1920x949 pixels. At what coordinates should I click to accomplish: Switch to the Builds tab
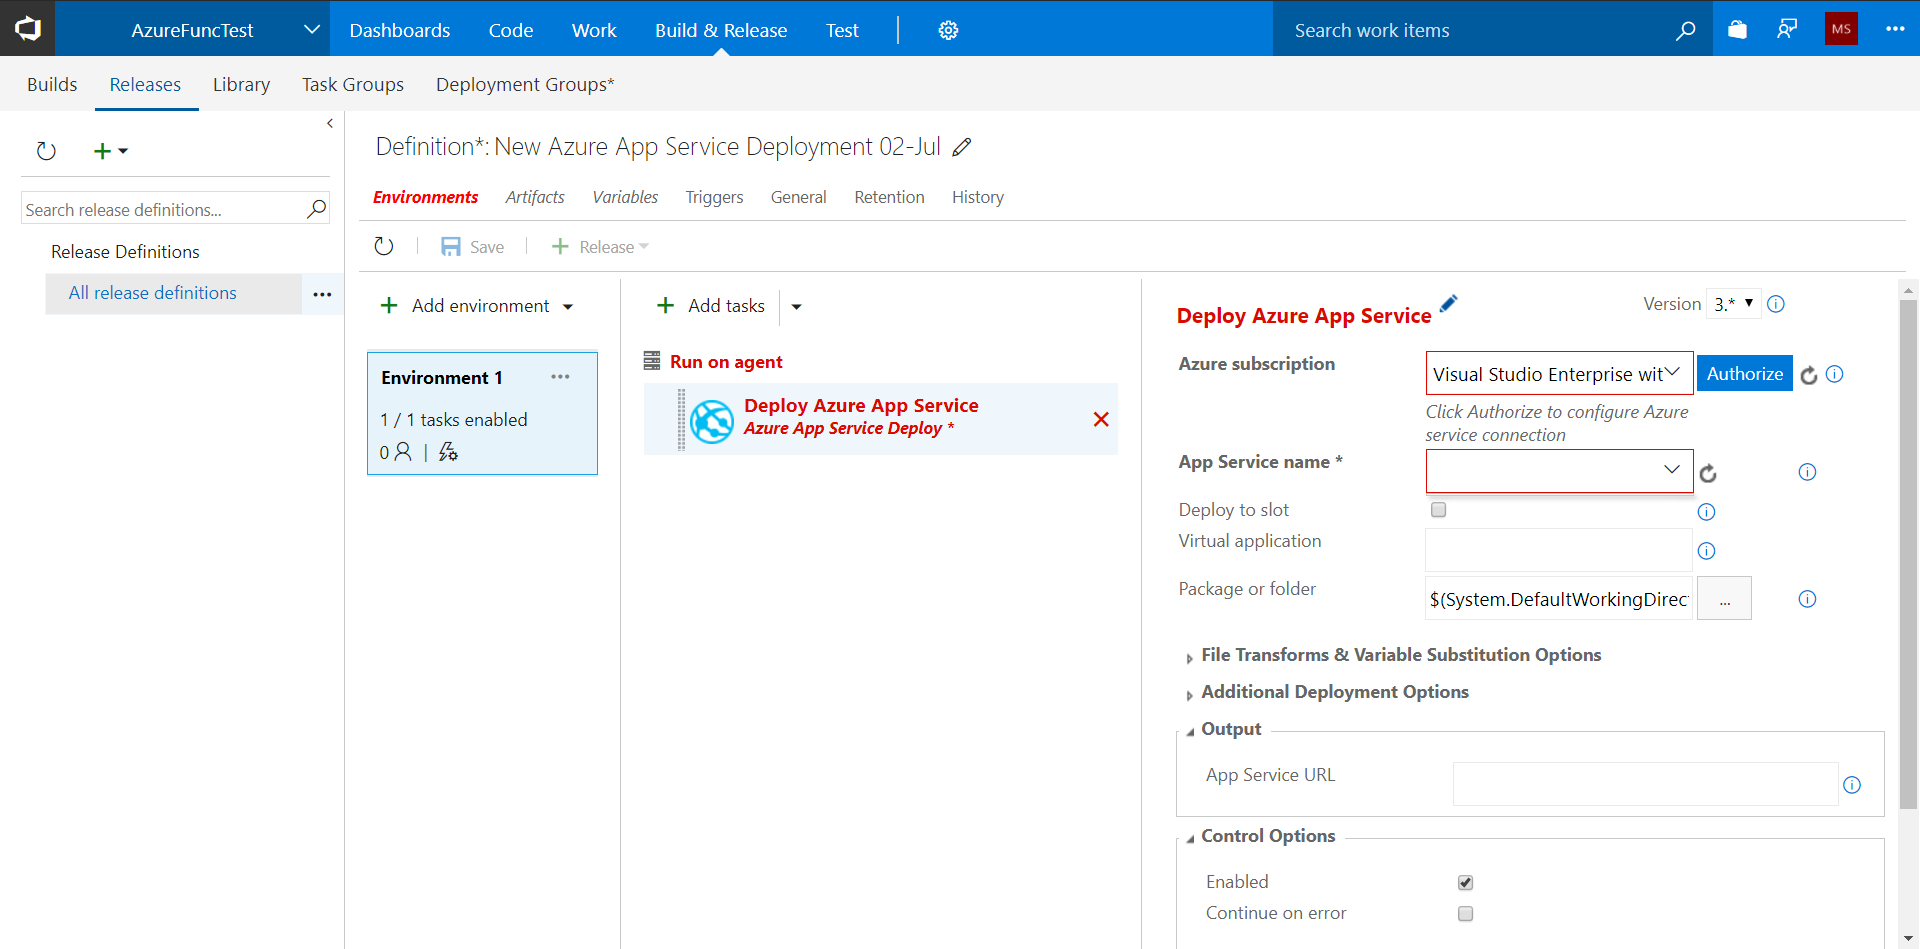[x=52, y=84]
